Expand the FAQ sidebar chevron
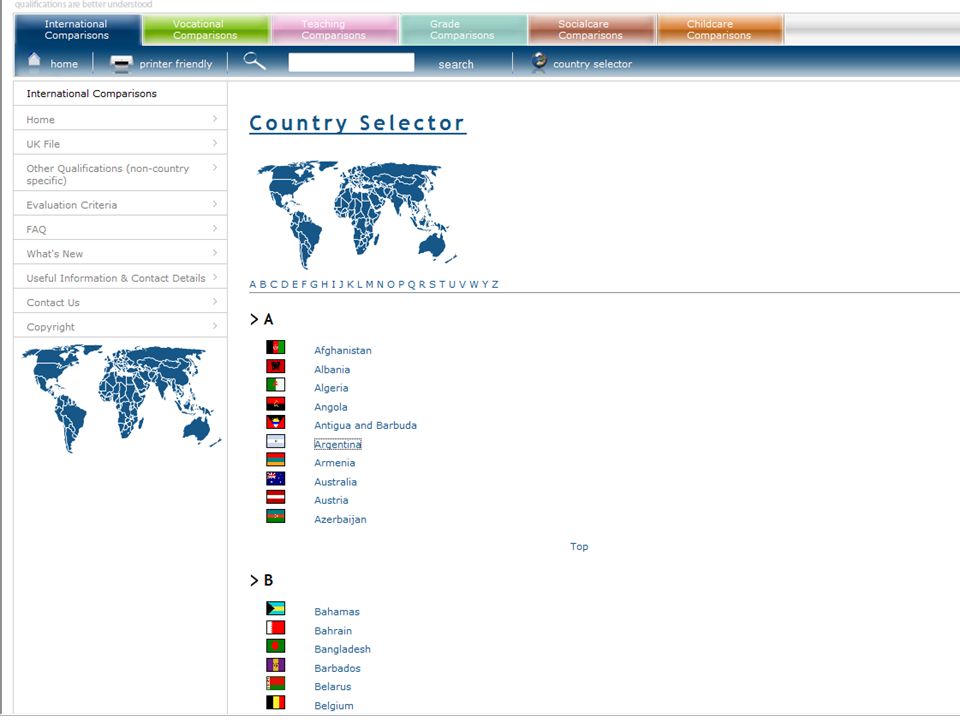 215,228
